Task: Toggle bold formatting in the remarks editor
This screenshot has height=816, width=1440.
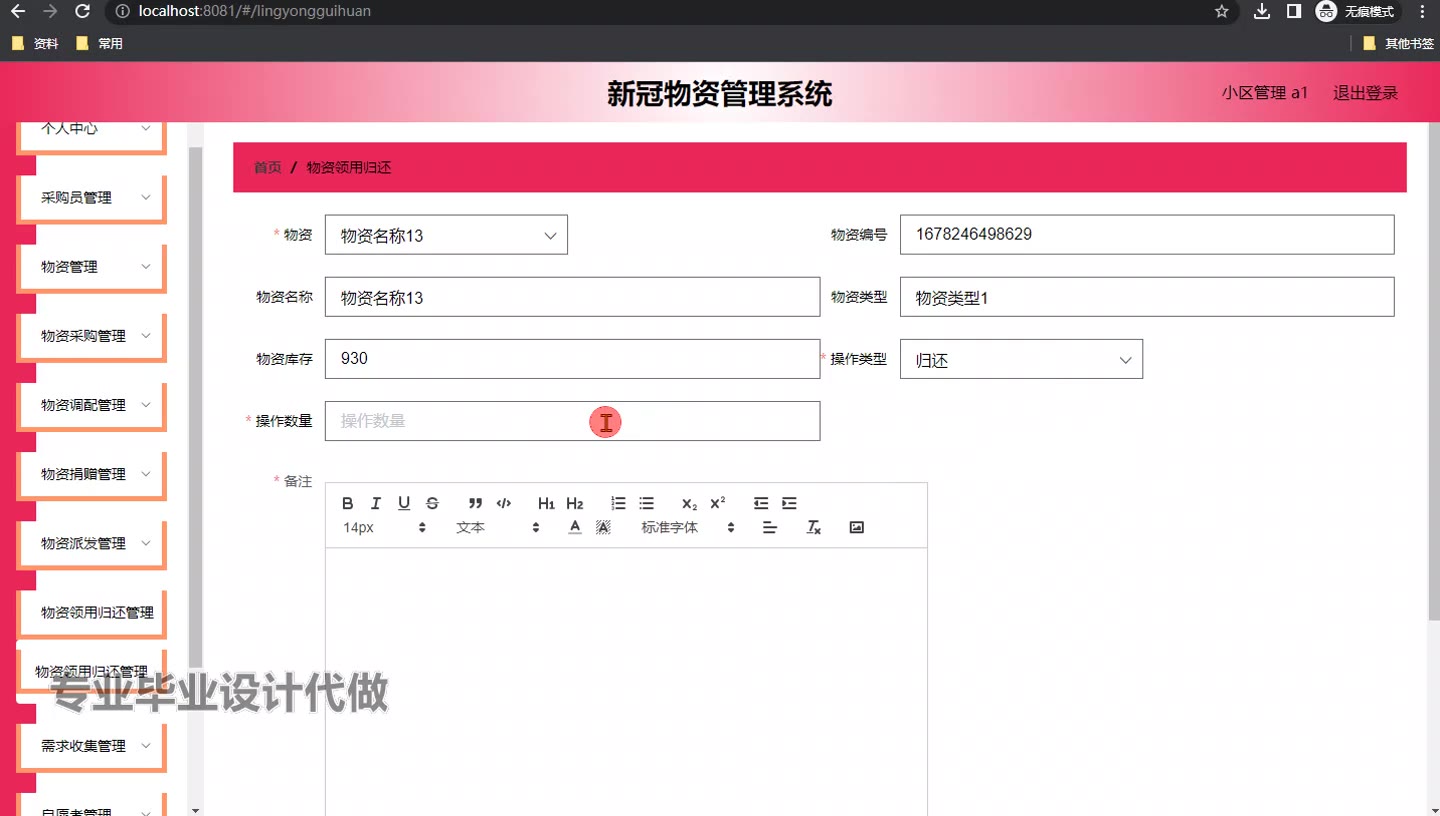Action: pyautogui.click(x=348, y=503)
